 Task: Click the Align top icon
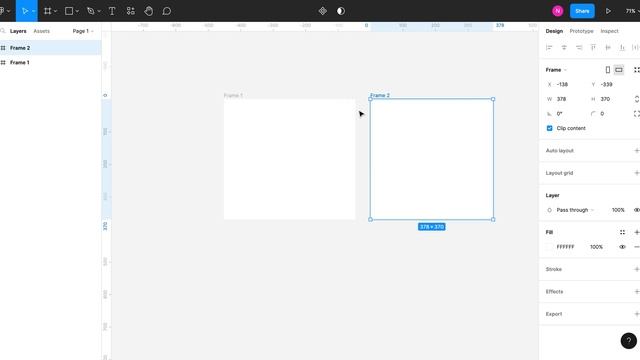click(x=593, y=48)
